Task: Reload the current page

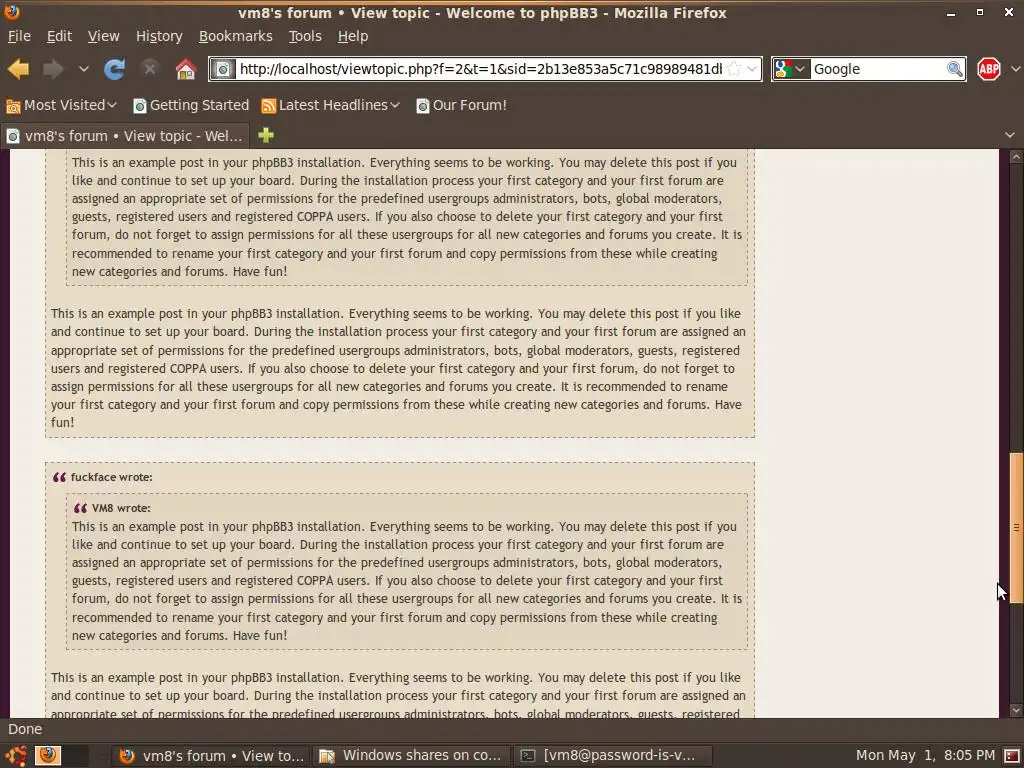Action: tap(115, 69)
